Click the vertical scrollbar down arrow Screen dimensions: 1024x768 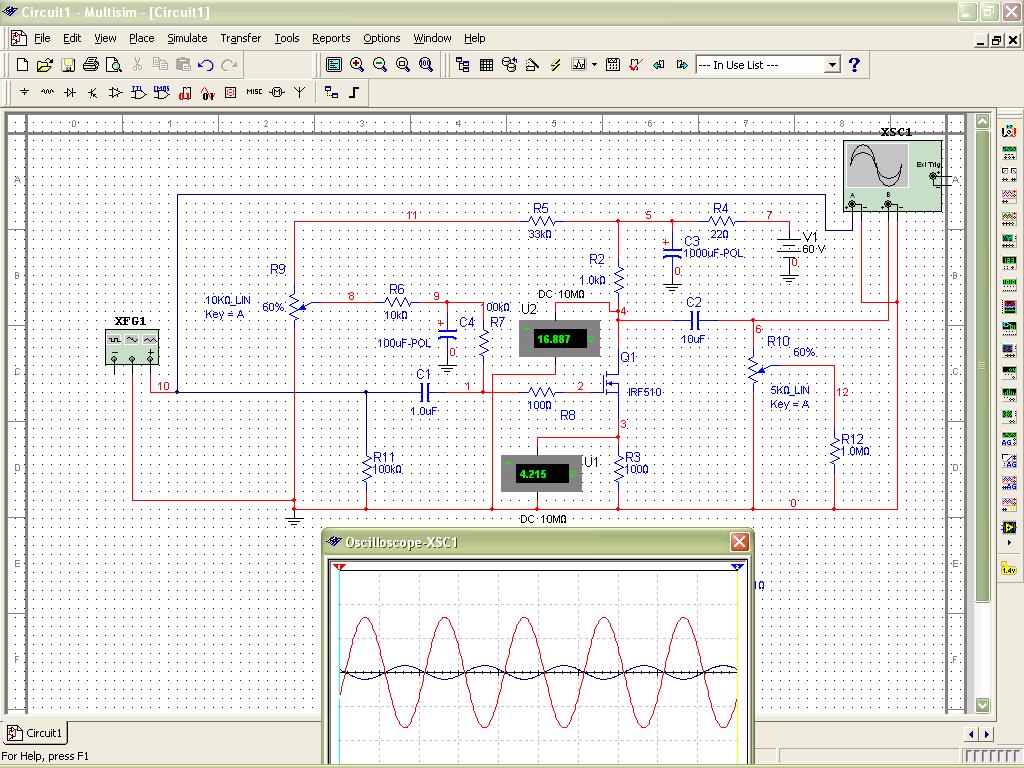pyautogui.click(x=983, y=705)
